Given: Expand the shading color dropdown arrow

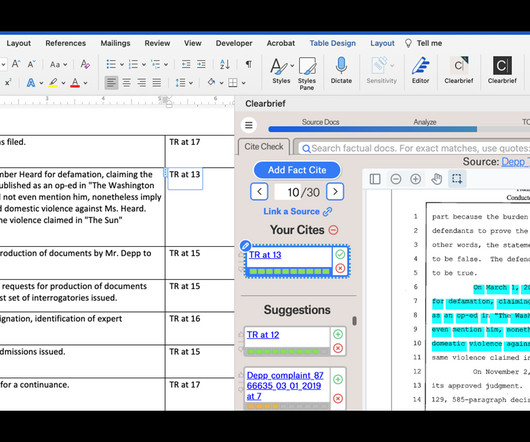Looking at the screenshot, I should pyautogui.click(x=221, y=83).
